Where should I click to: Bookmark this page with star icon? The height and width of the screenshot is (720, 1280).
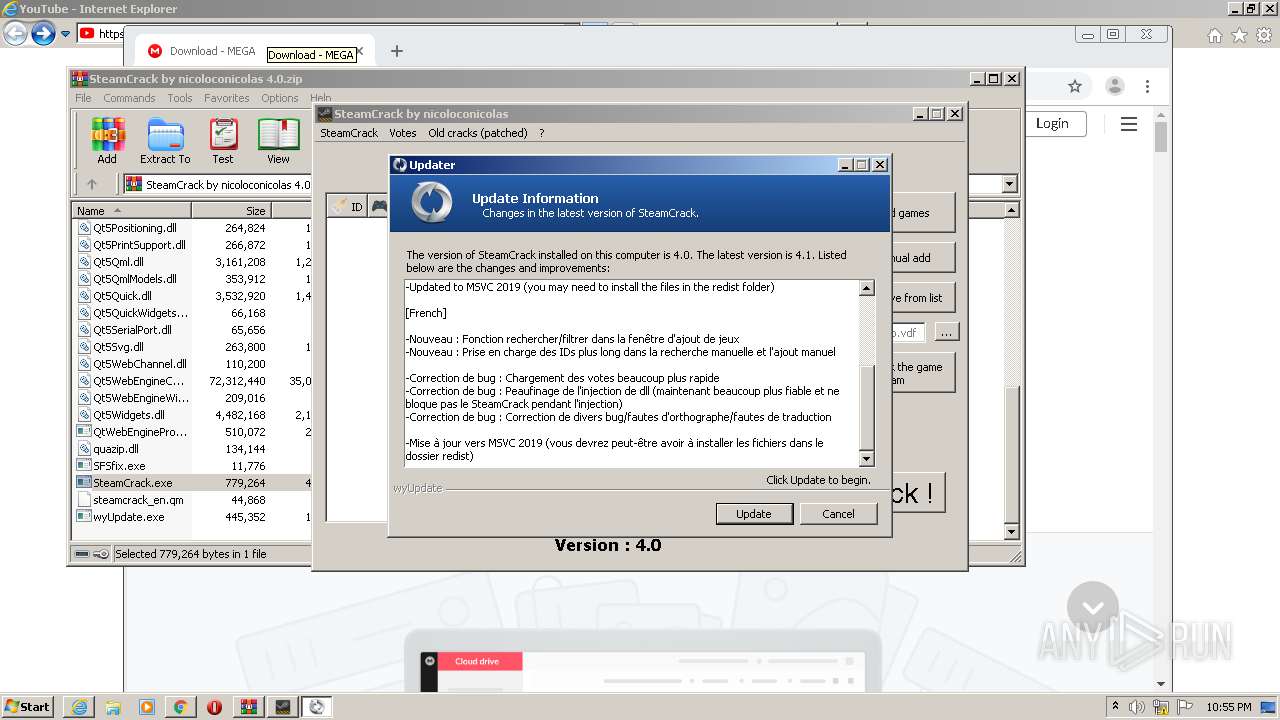[1075, 86]
